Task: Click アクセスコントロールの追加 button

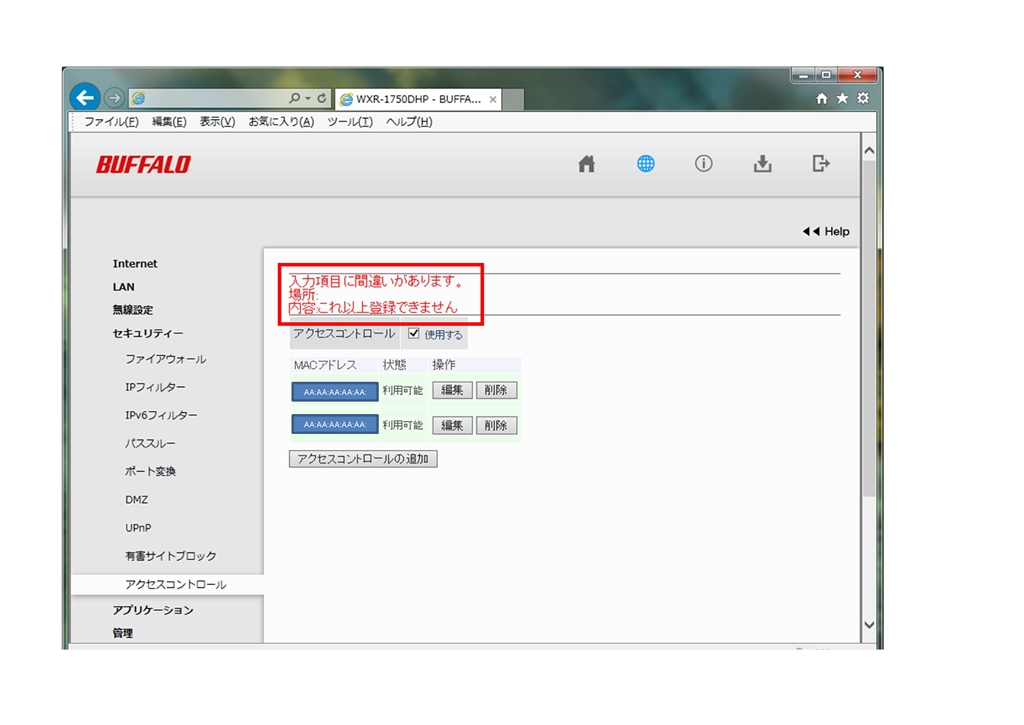Action: [x=363, y=459]
